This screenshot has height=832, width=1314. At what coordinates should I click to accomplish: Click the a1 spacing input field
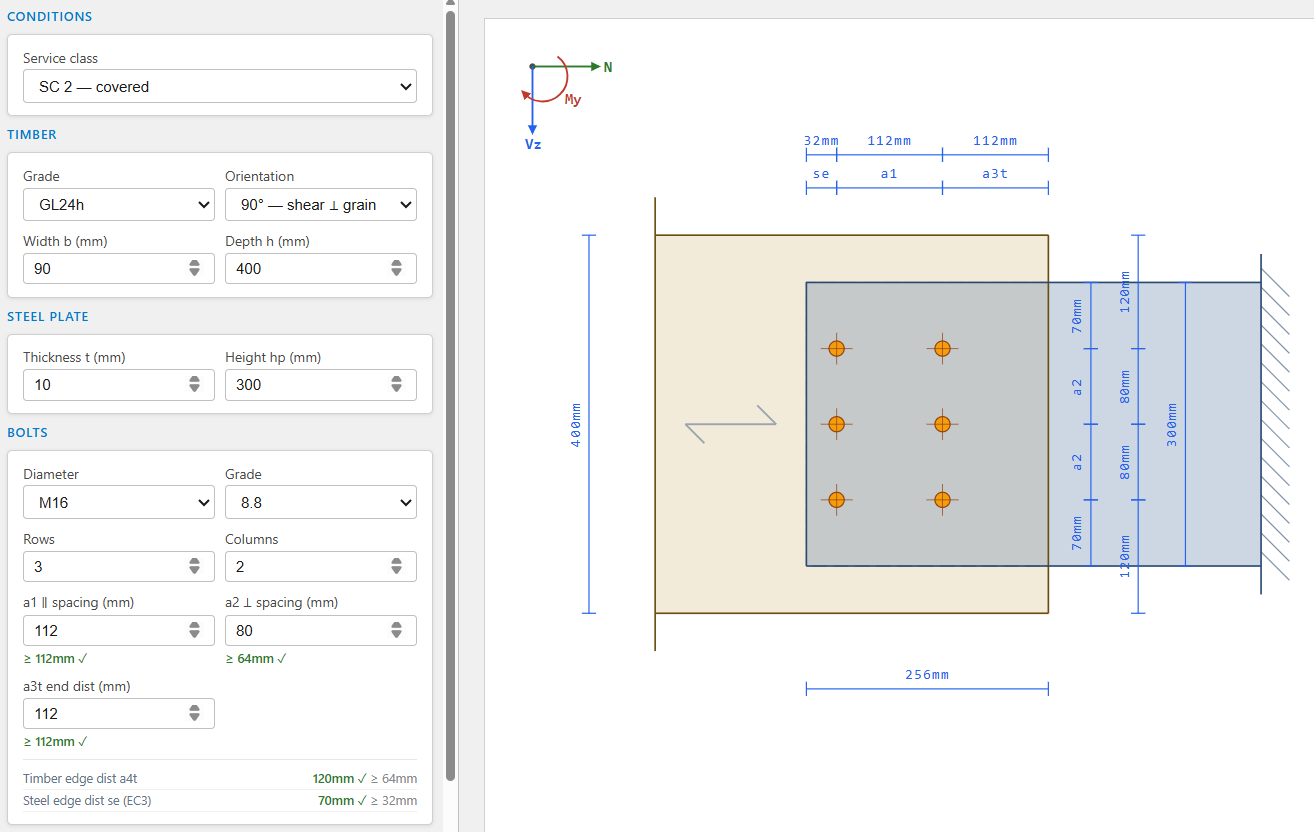[119, 630]
